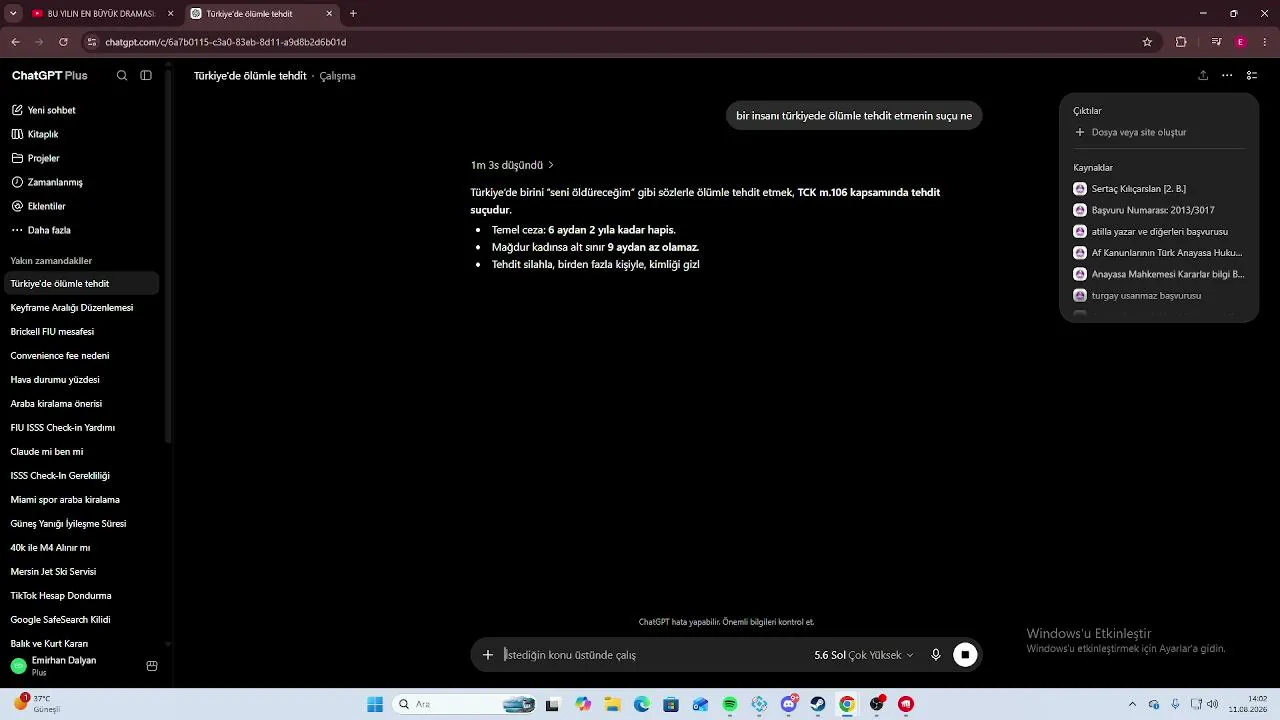Open a new browser tab with plus
The image size is (1280, 720).
pyautogui.click(x=353, y=14)
